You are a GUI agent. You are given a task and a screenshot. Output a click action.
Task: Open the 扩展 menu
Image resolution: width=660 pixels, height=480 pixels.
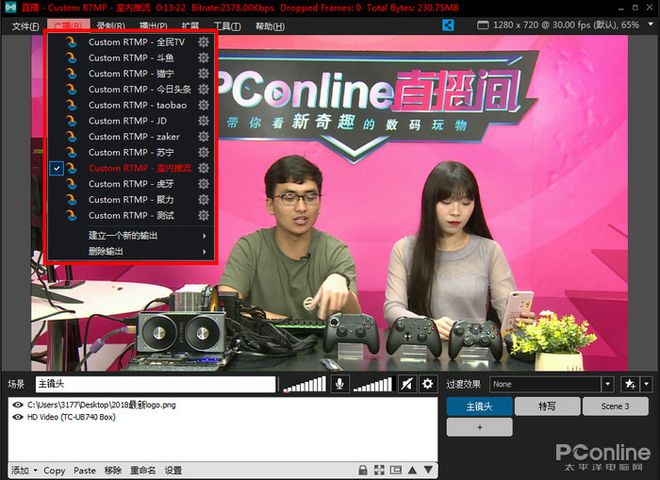tap(190, 26)
